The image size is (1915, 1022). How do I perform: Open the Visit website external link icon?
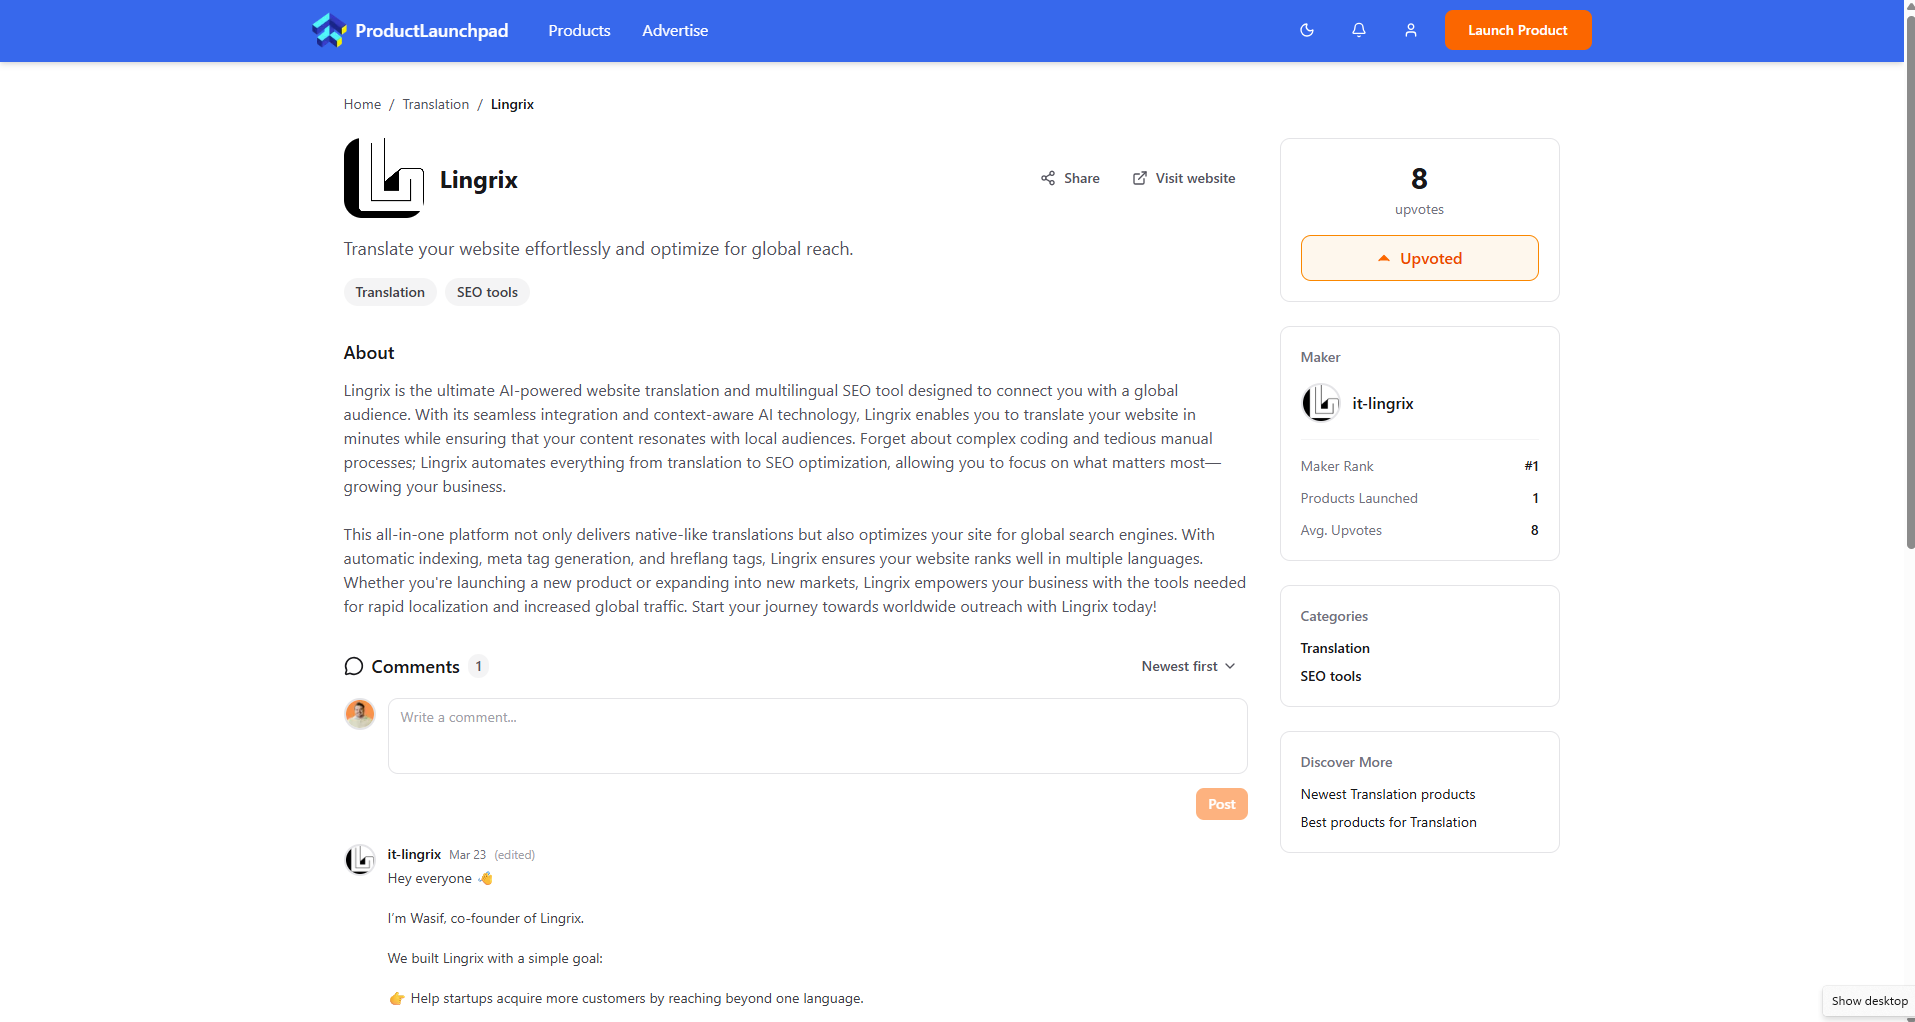[x=1140, y=178]
